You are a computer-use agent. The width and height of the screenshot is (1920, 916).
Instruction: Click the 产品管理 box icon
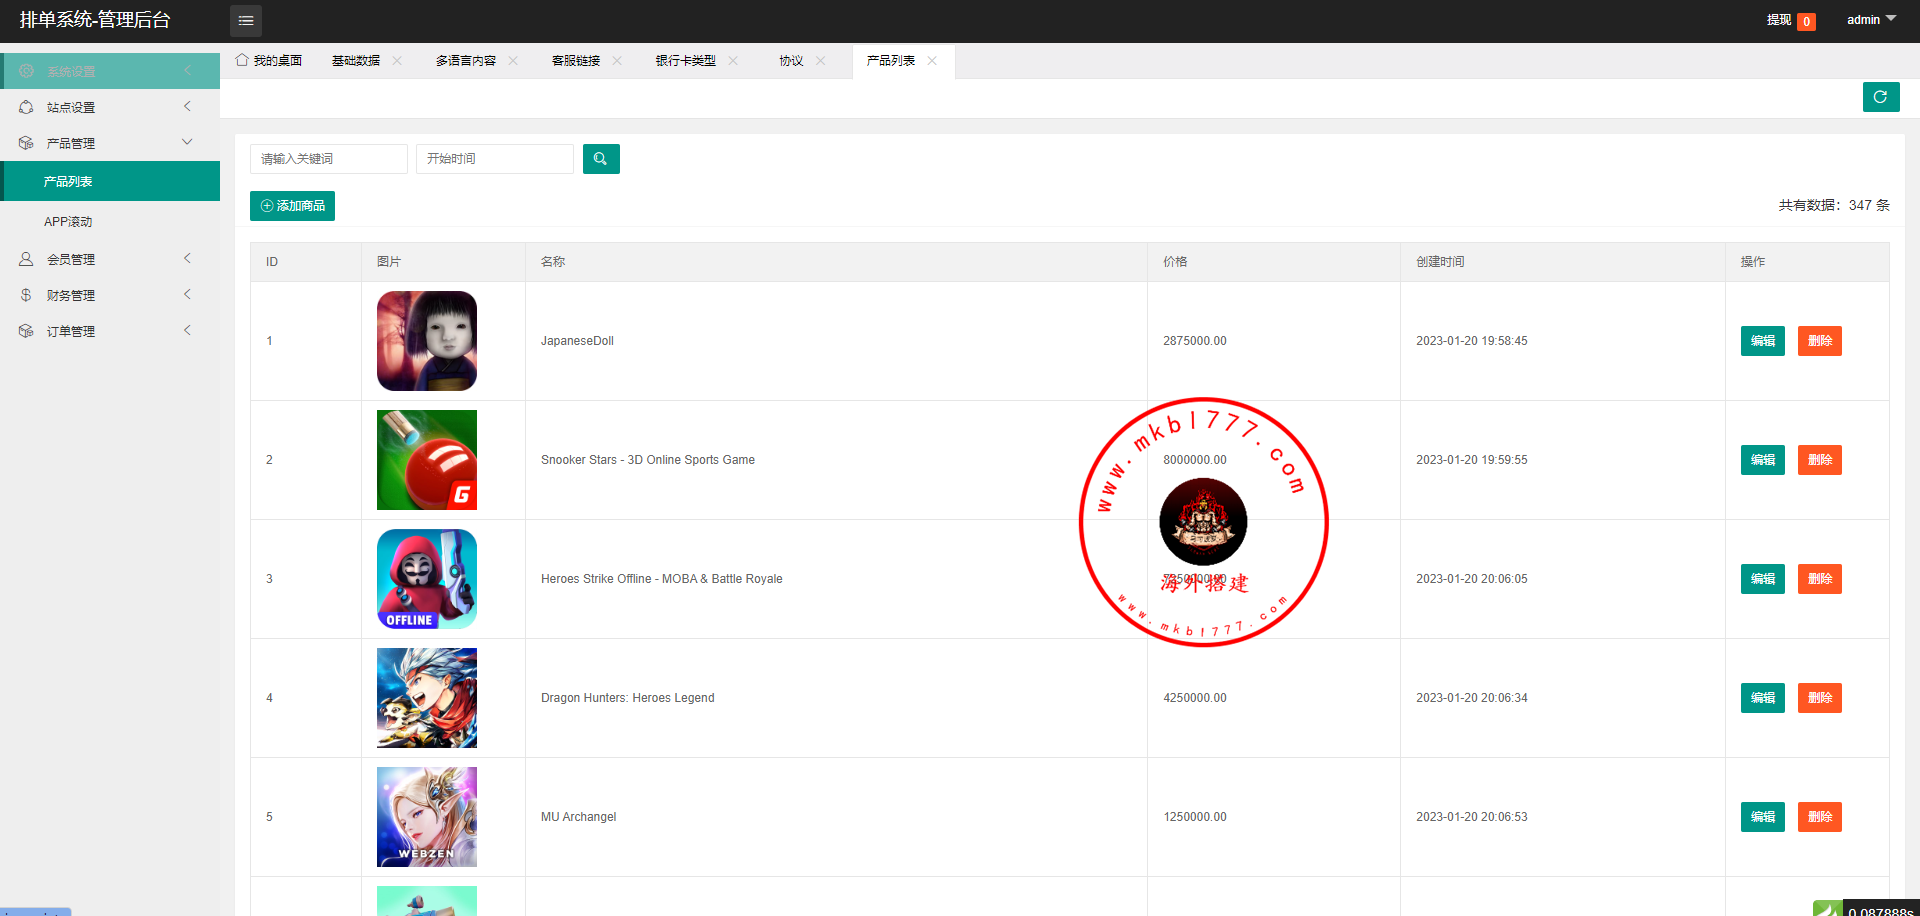(x=26, y=143)
